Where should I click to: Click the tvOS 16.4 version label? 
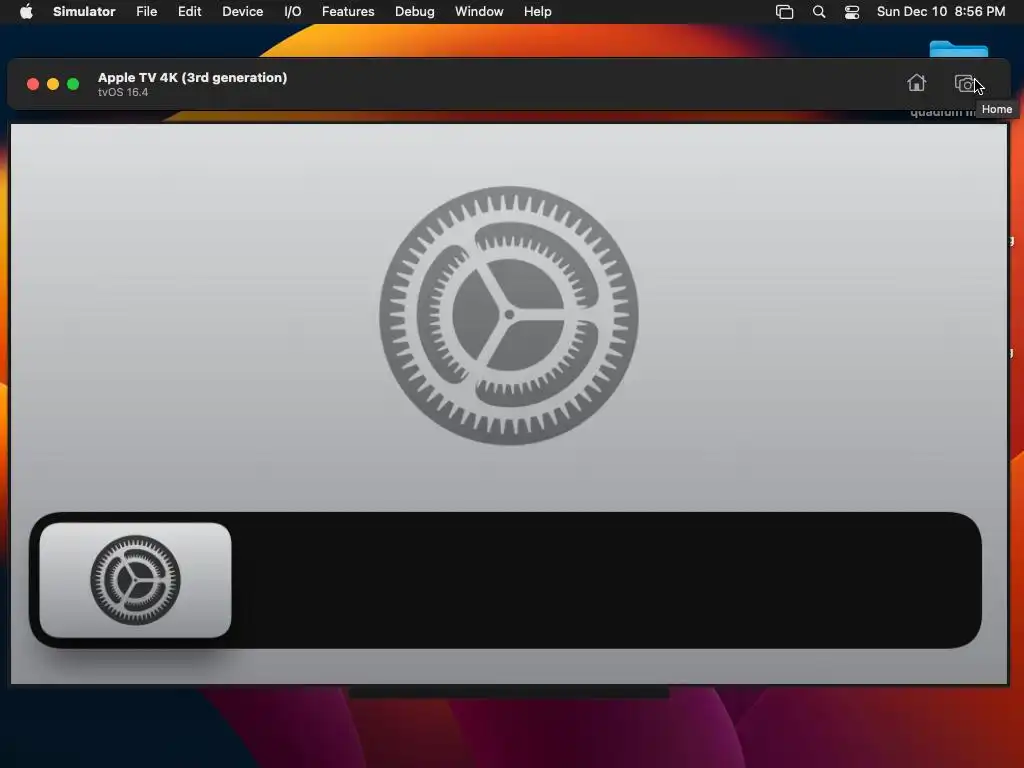click(123, 92)
